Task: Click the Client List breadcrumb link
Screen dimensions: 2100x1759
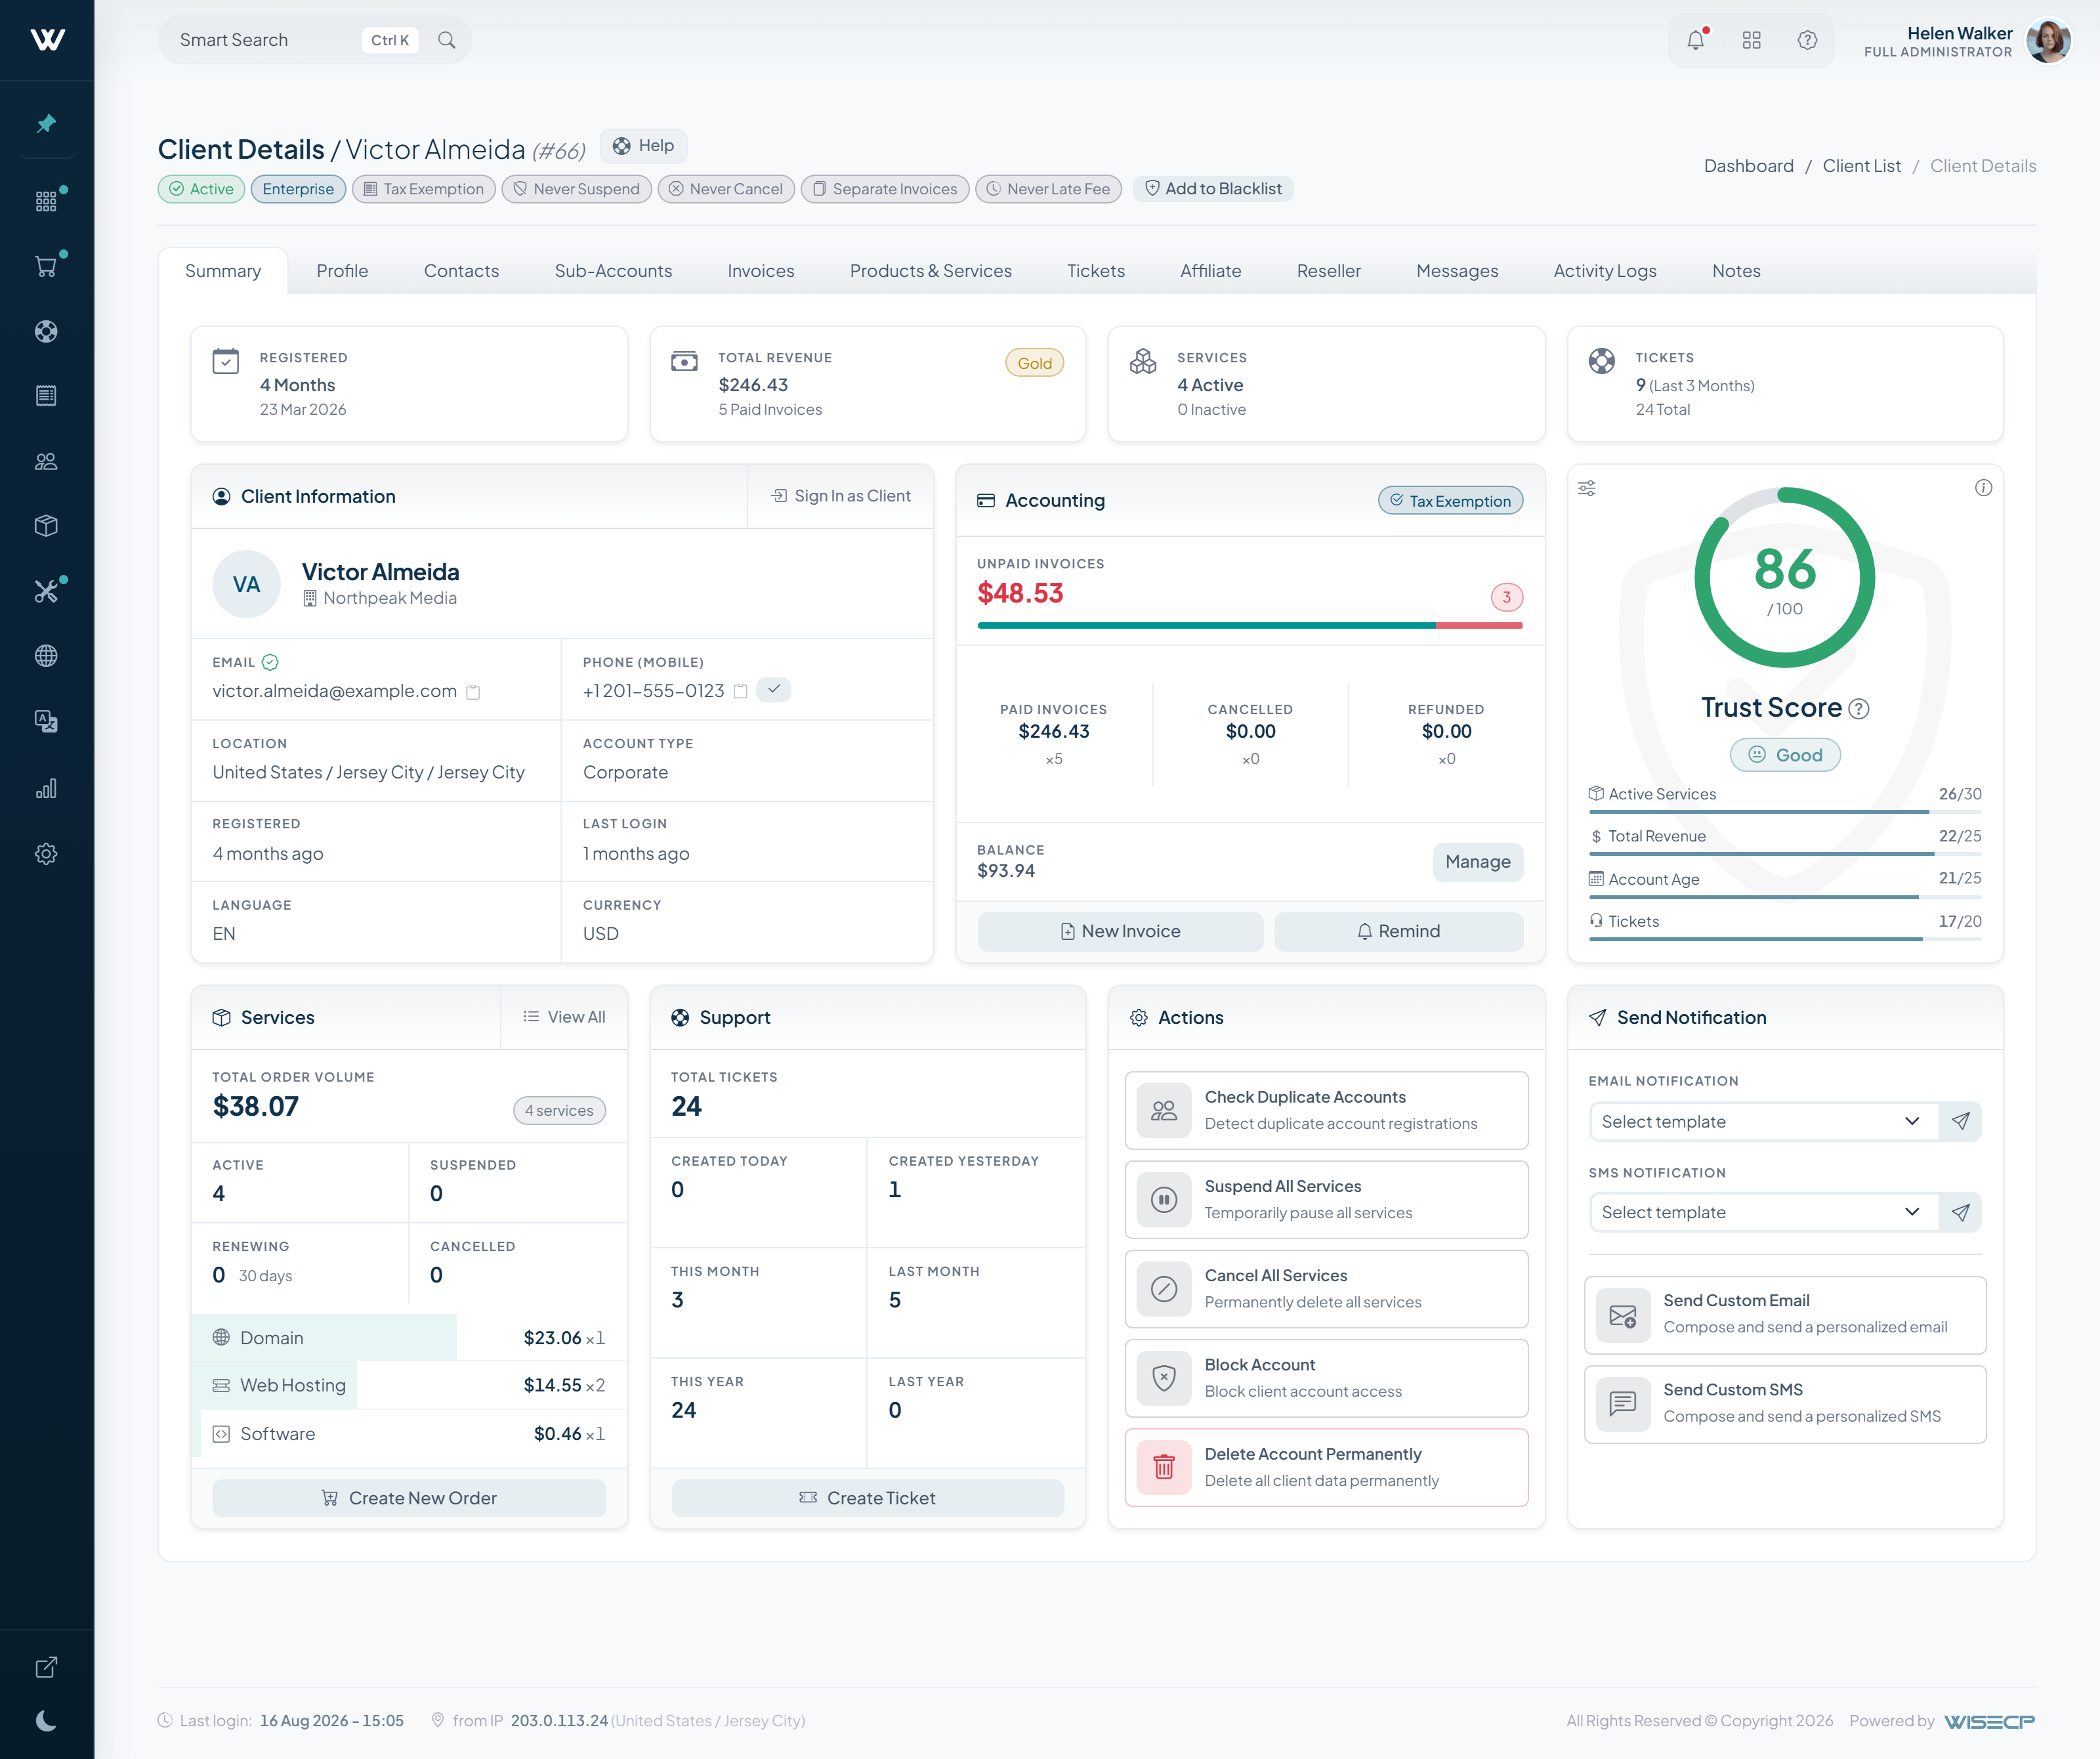Action: pos(1861,166)
